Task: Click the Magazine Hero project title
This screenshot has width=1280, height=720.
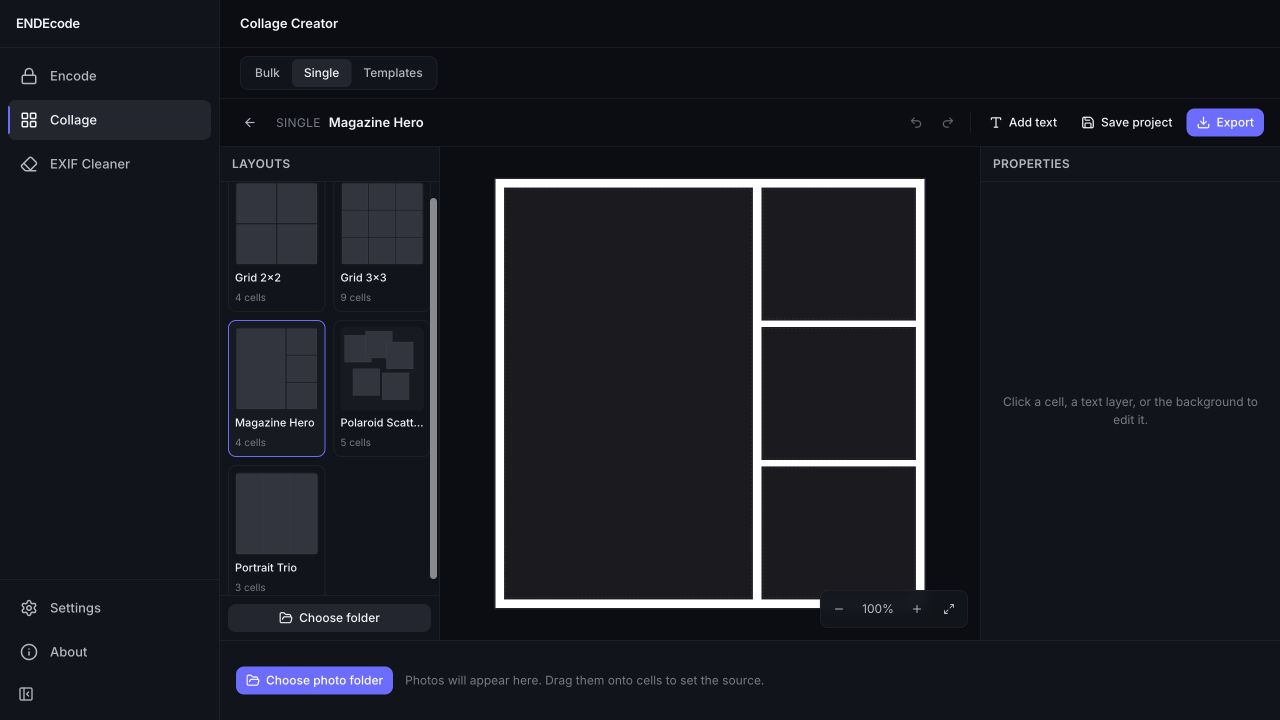Action: click(x=376, y=123)
